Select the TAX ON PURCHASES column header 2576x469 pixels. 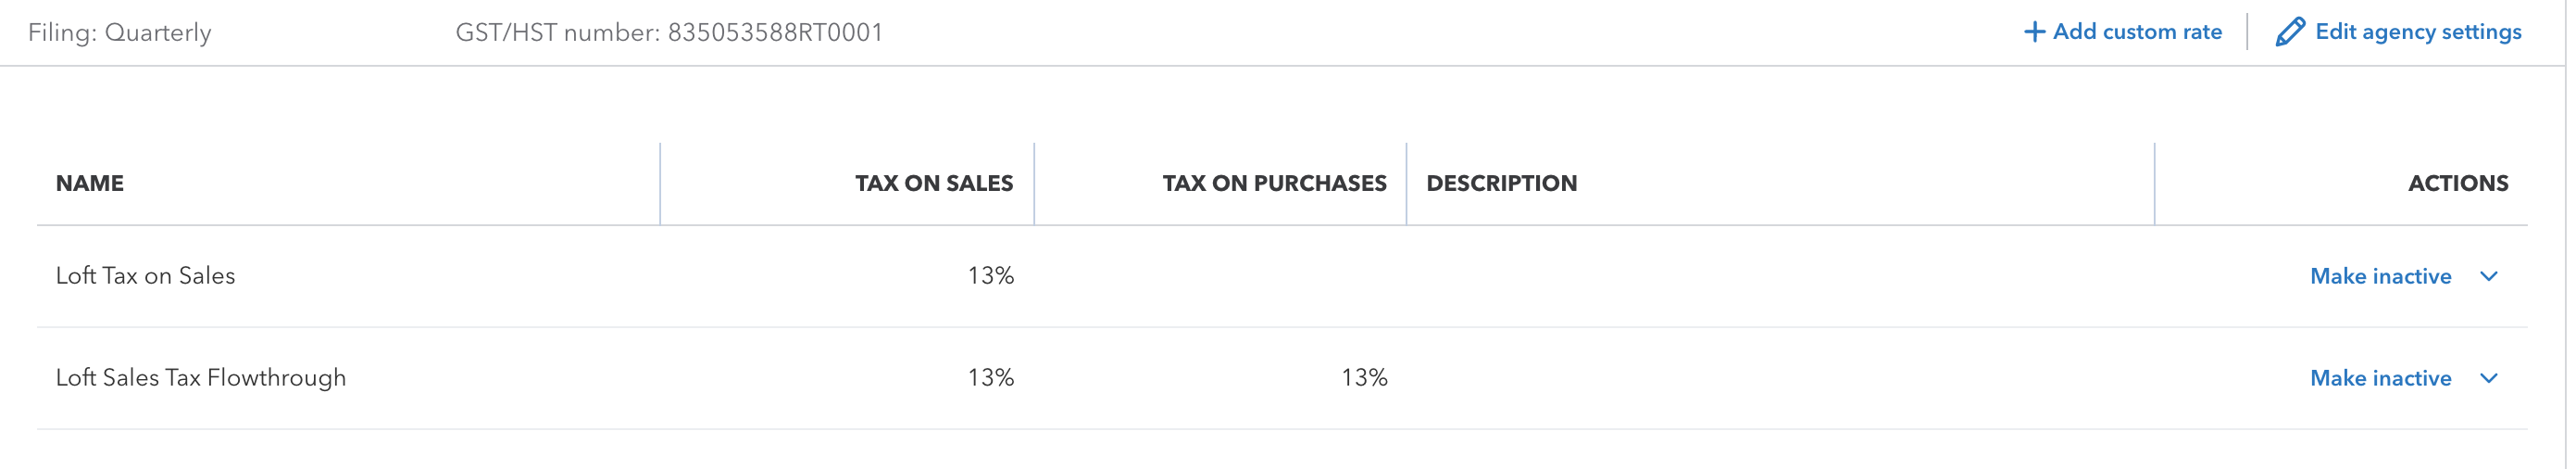tap(1274, 183)
